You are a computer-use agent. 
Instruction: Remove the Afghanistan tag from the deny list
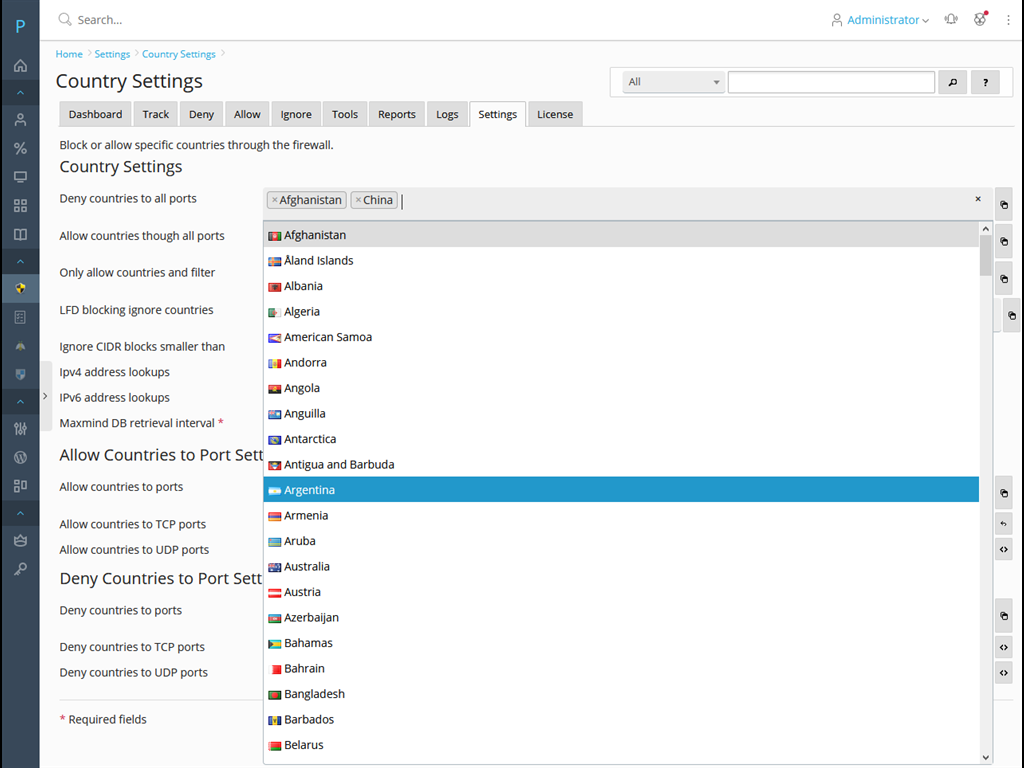point(275,200)
